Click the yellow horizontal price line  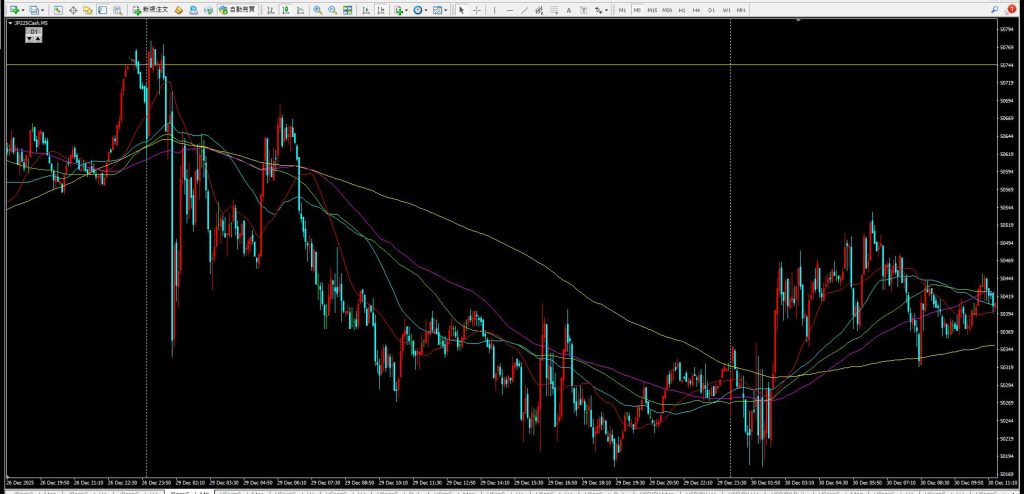(500, 64)
